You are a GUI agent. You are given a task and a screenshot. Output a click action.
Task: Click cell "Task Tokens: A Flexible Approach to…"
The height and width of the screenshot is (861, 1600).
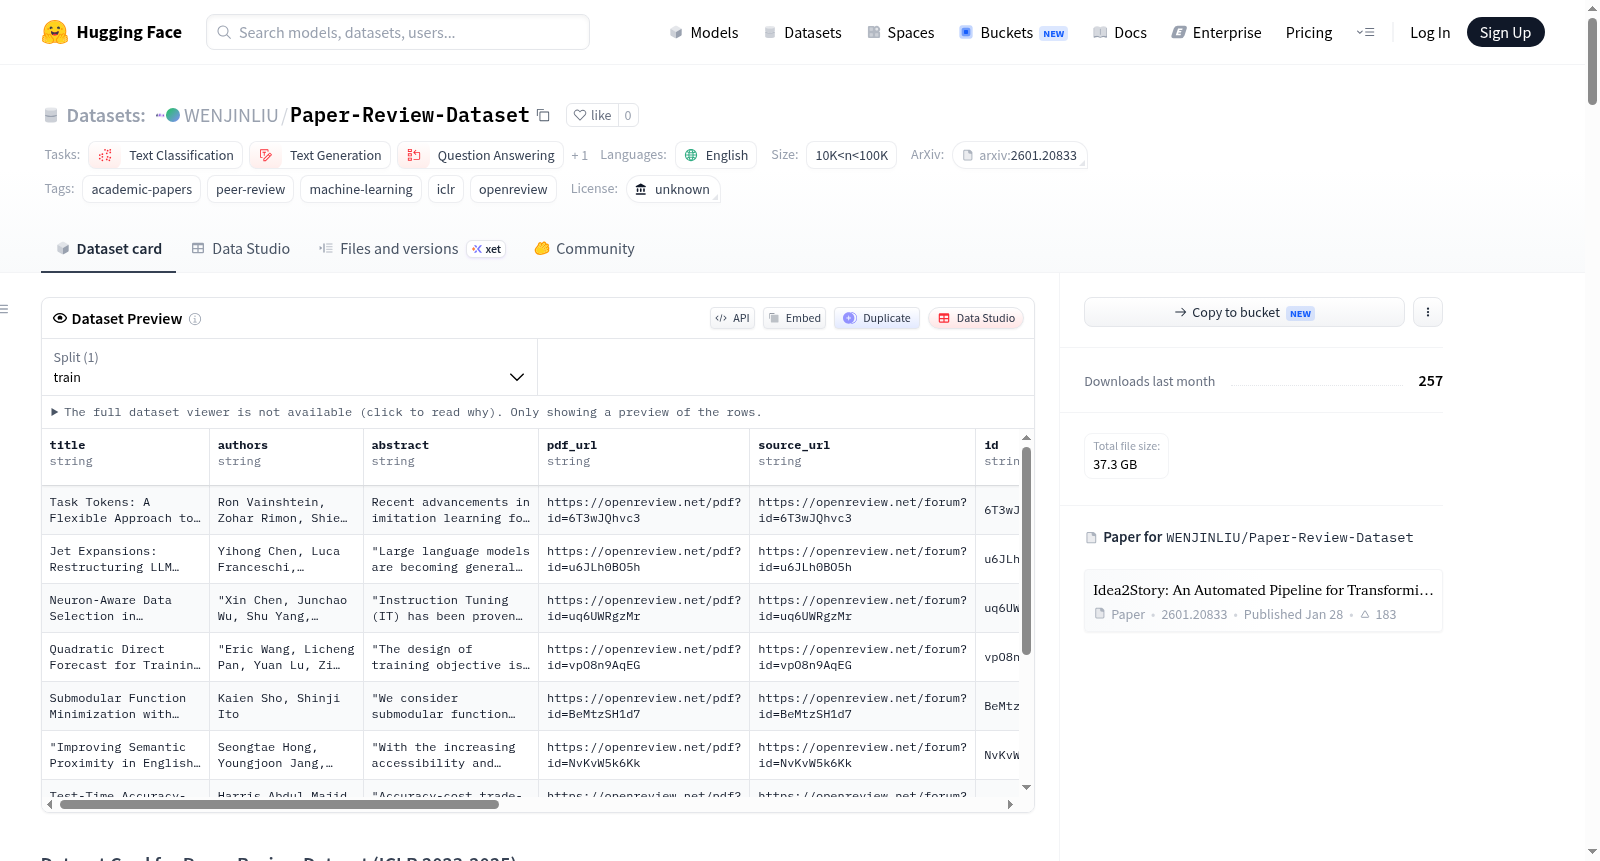(125, 510)
